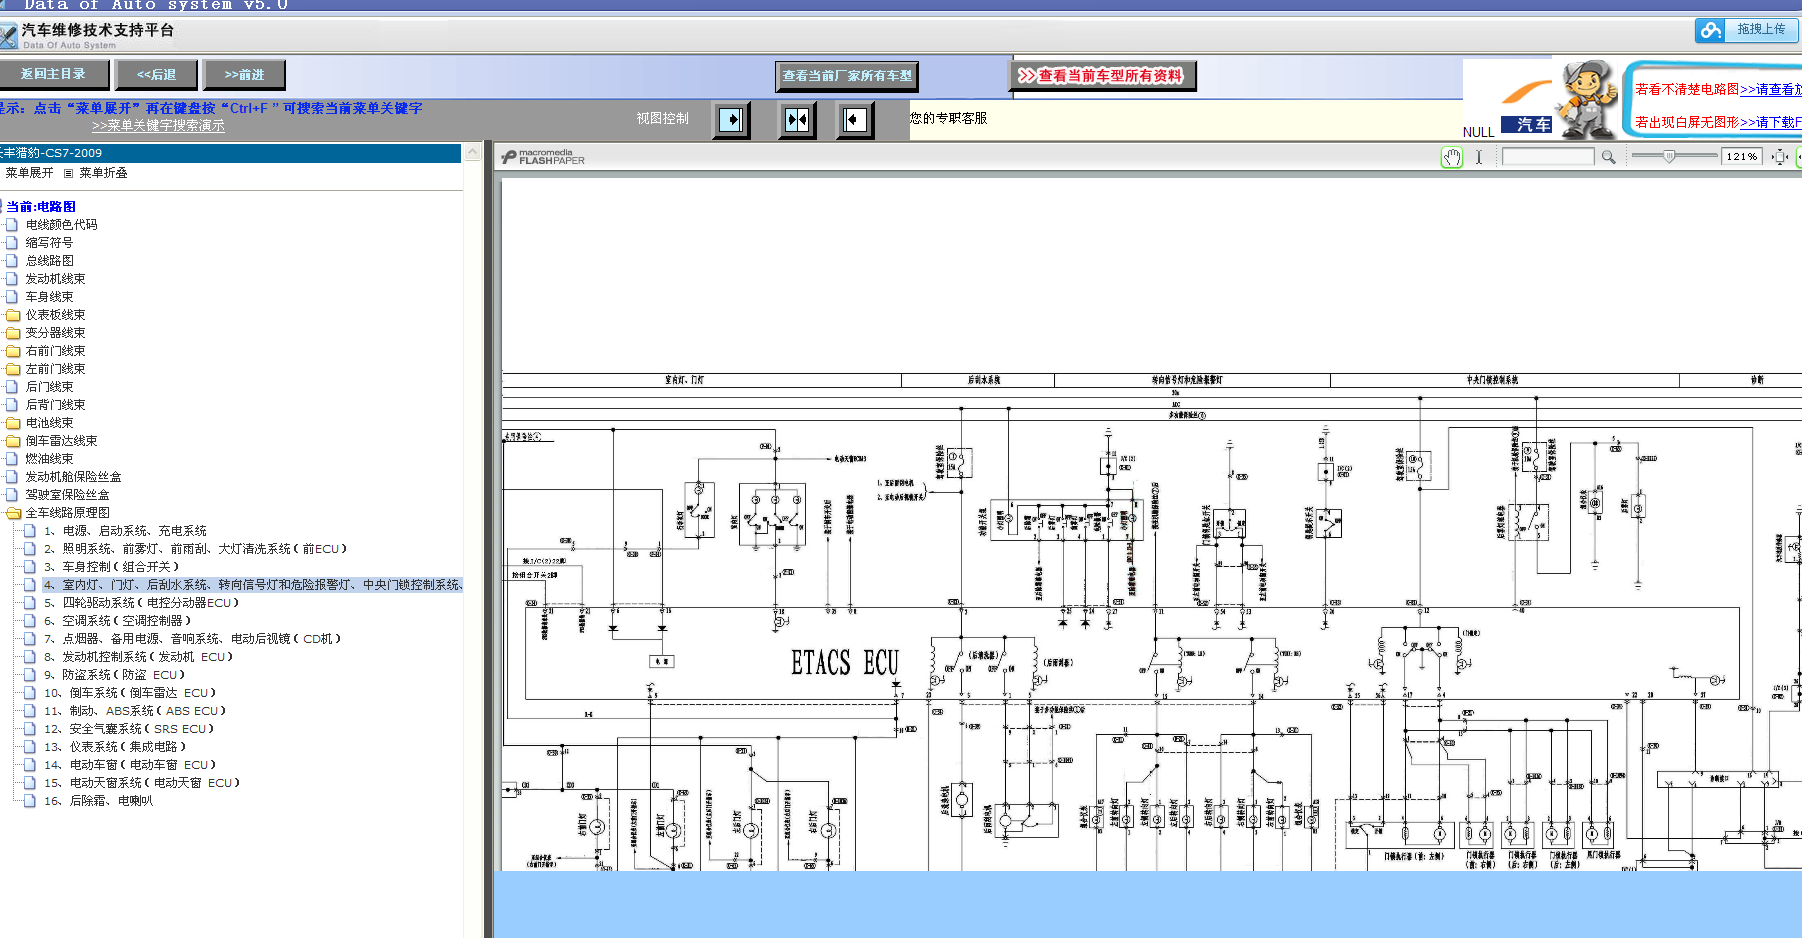
Task: Click the zoom slider handle
Action: pos(1669,157)
